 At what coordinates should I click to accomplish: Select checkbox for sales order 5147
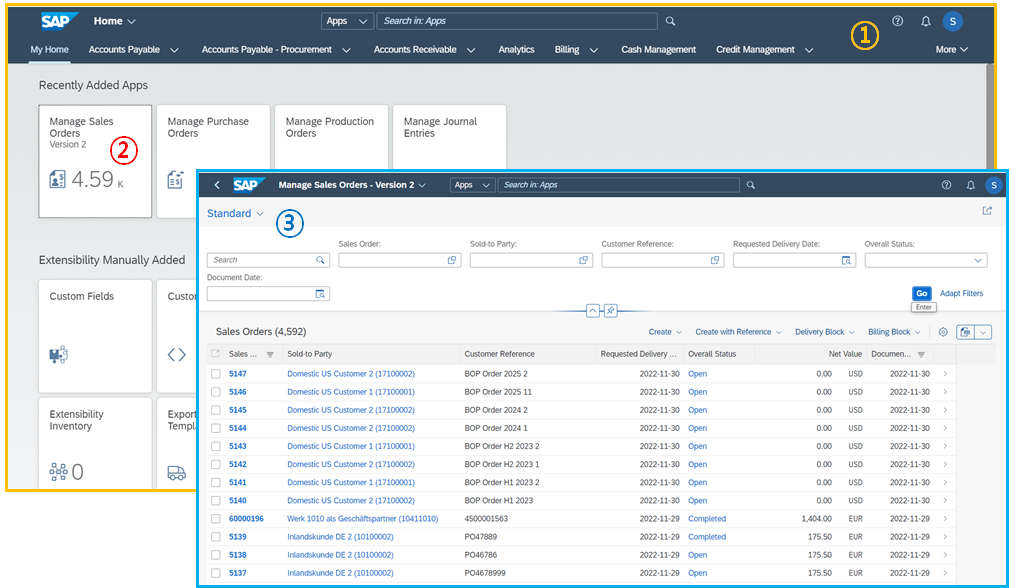pyautogui.click(x=216, y=374)
